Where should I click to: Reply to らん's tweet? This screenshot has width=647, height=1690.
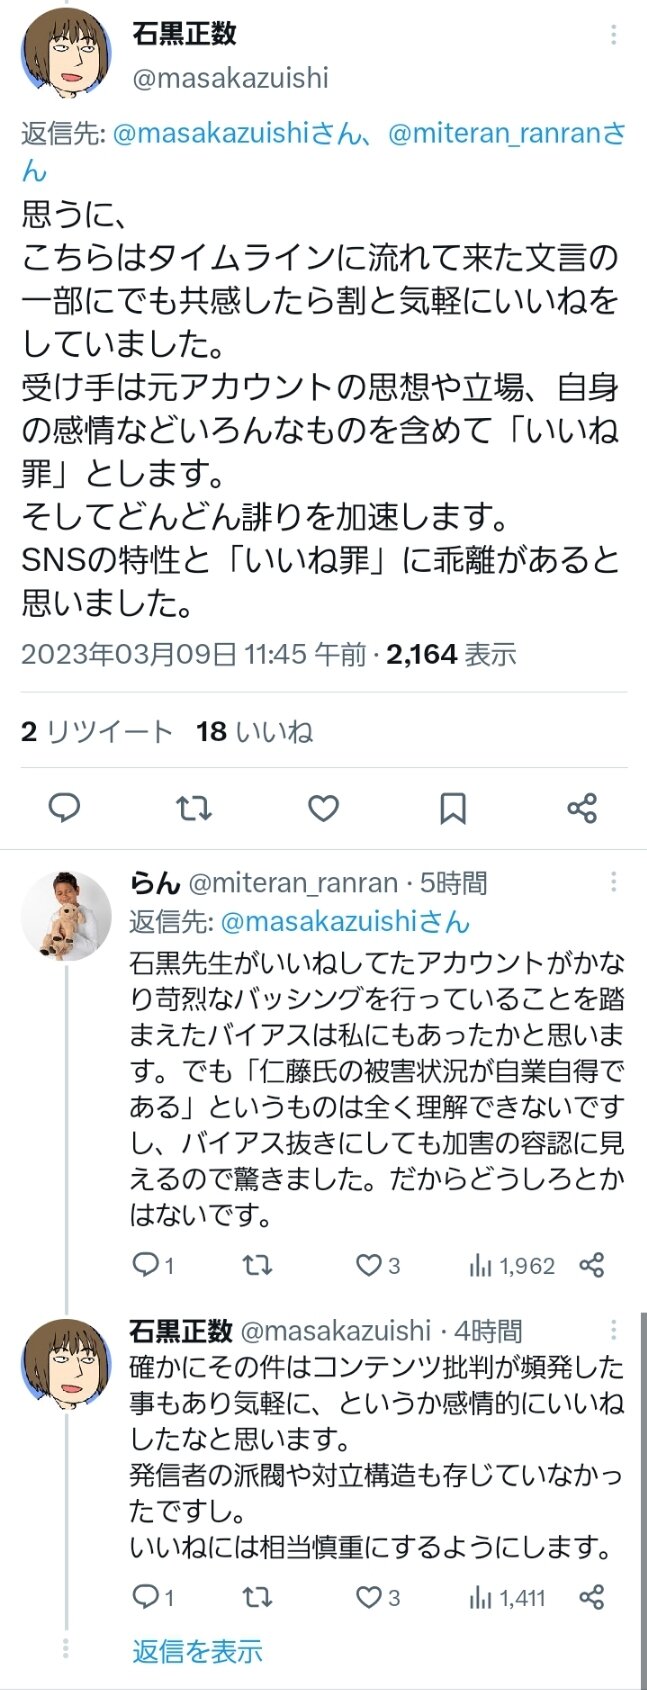[x=147, y=1265]
